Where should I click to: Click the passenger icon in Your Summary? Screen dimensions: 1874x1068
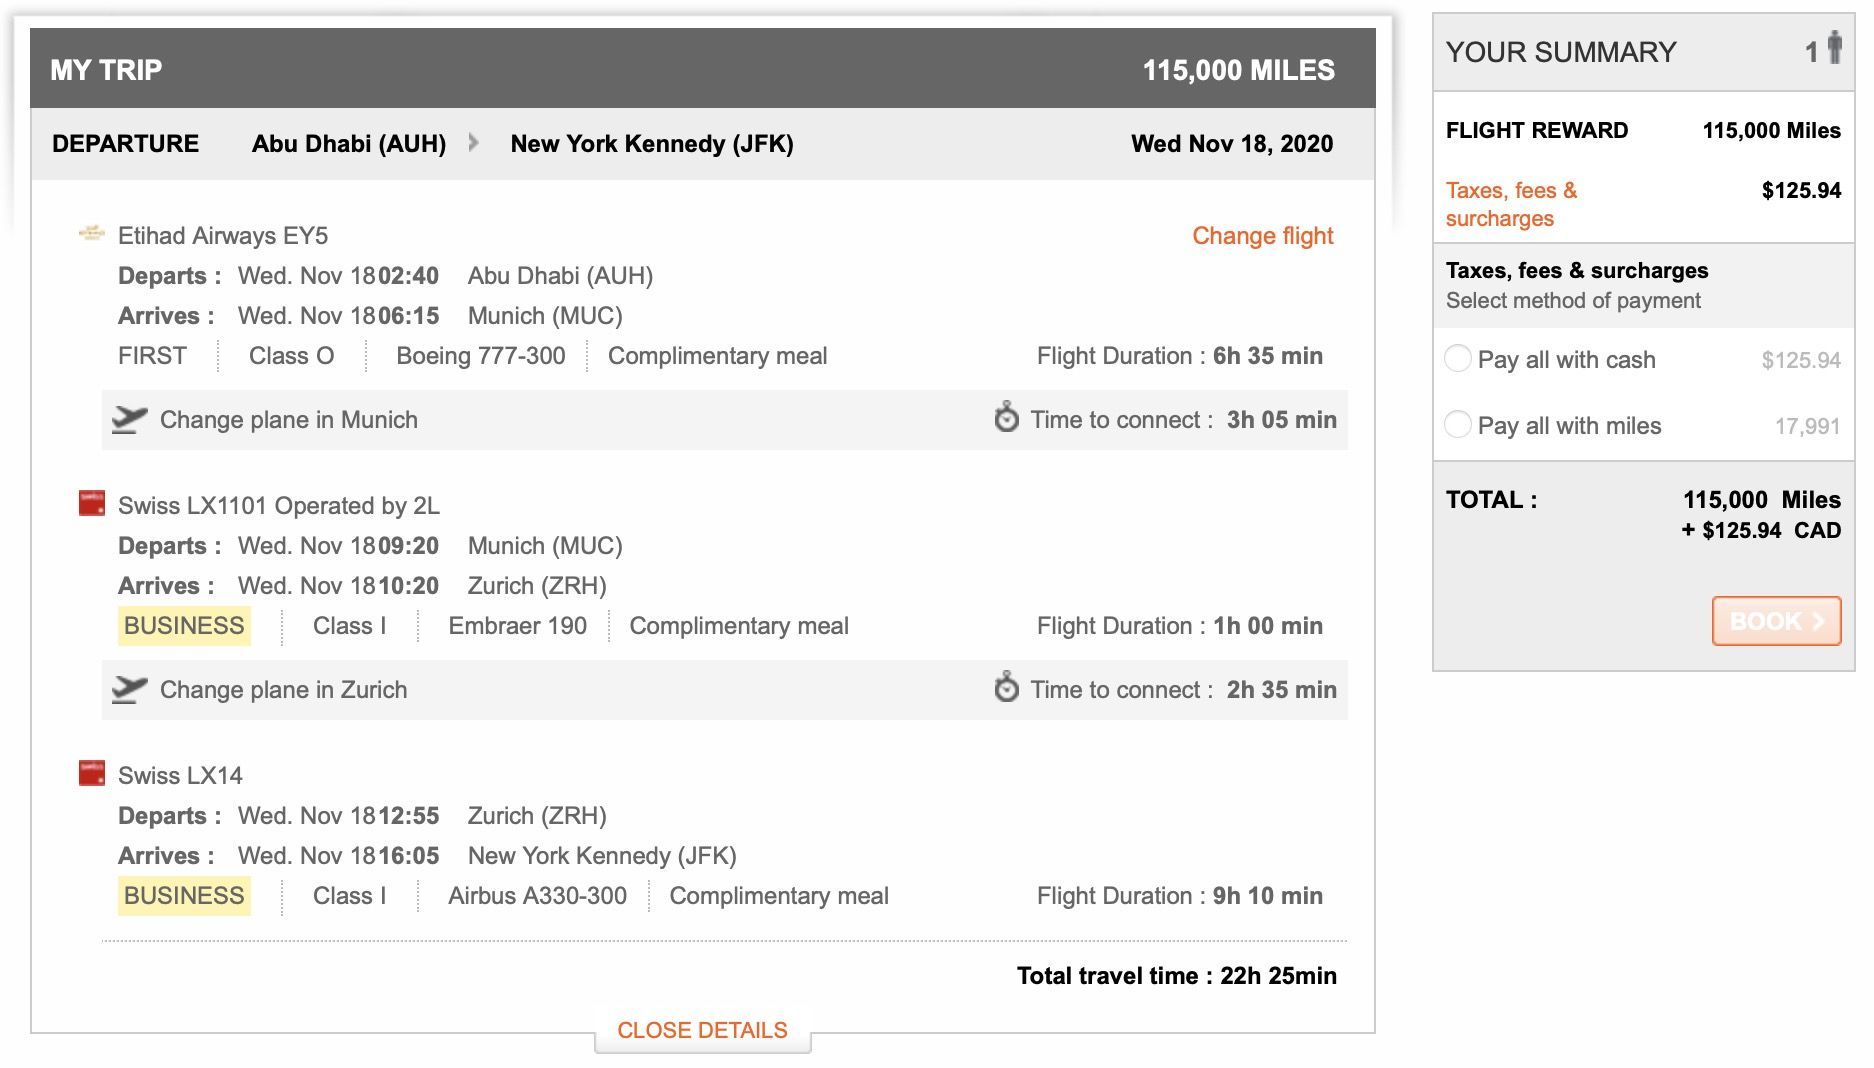(1834, 47)
